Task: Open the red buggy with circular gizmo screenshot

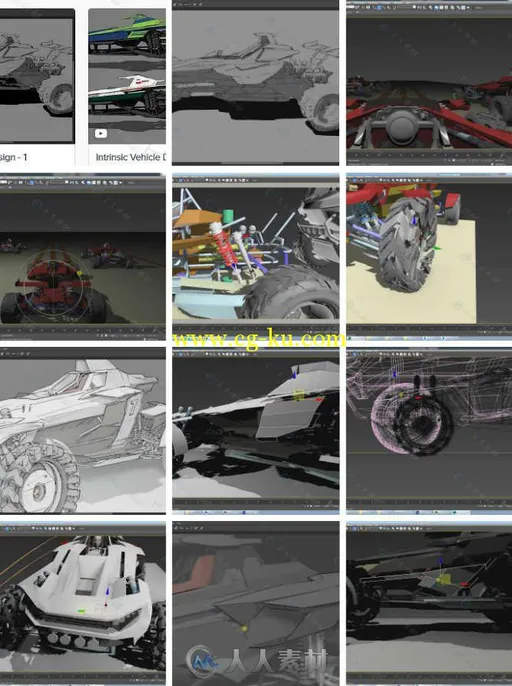Action: click(83, 256)
